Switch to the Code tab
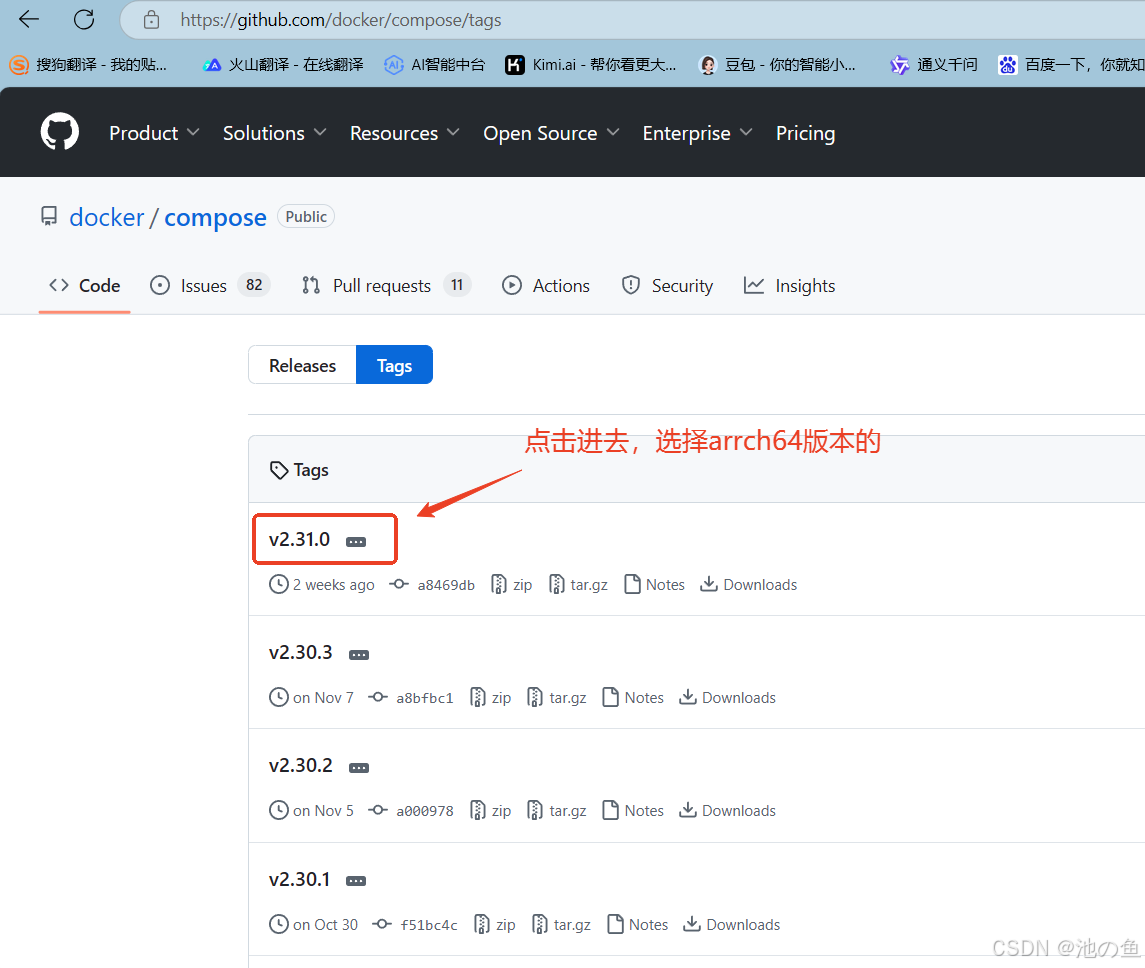 pyautogui.click(x=85, y=285)
